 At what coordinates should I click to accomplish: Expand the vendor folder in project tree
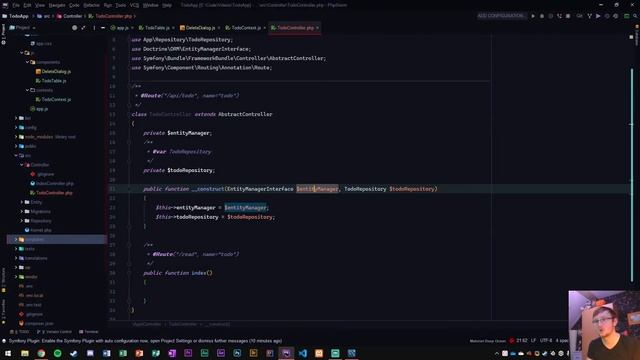16,277
